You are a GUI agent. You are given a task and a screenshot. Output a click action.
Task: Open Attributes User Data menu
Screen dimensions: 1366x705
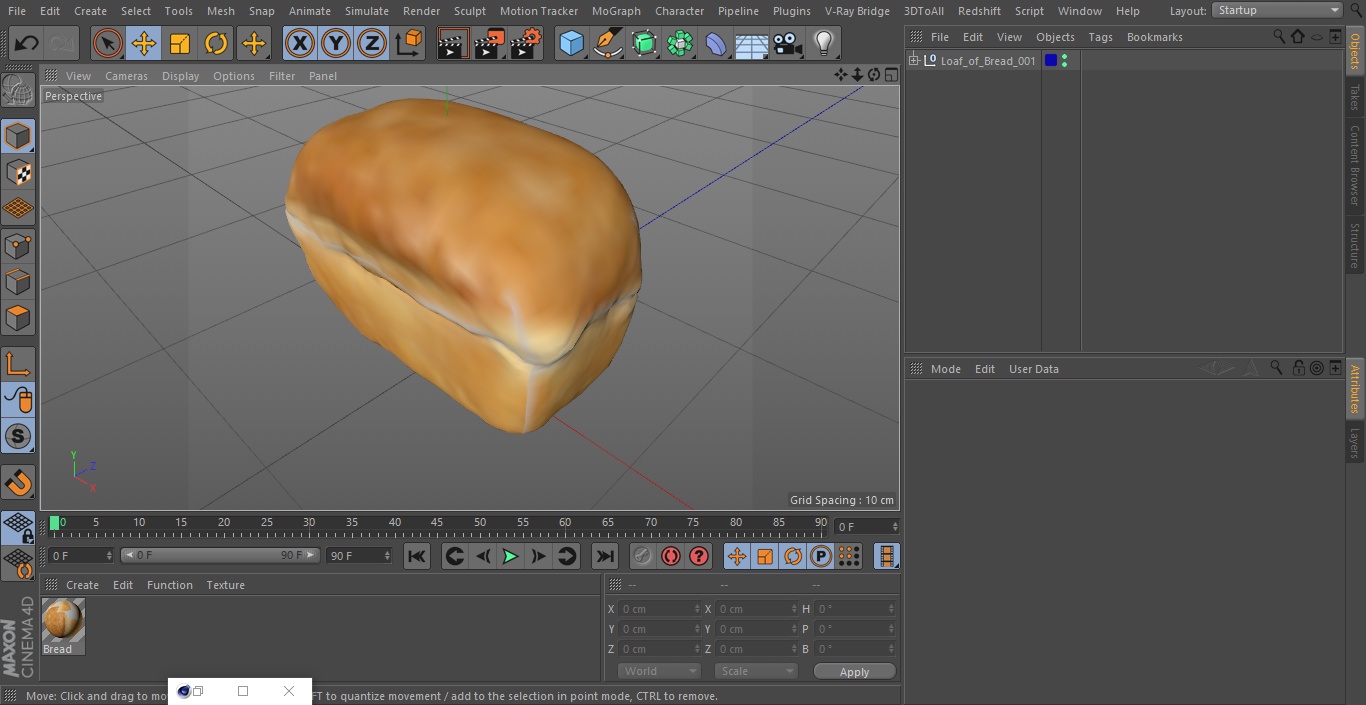coord(1033,369)
